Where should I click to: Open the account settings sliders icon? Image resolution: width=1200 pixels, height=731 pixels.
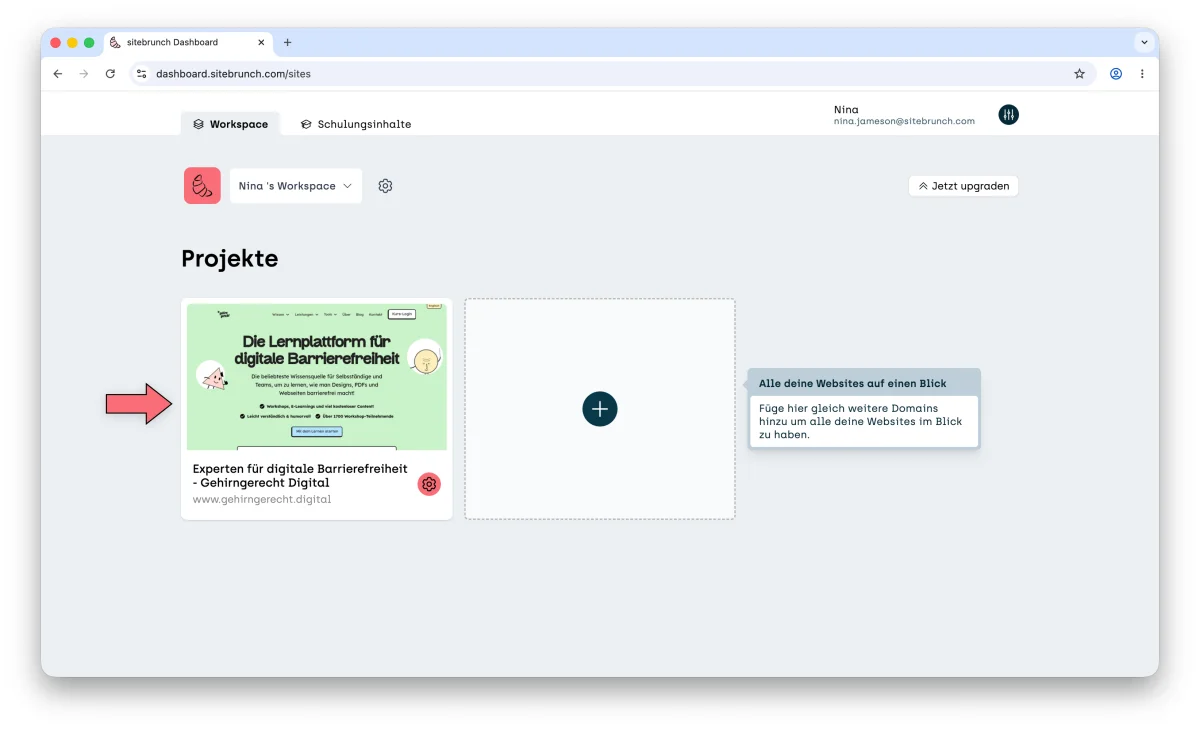click(x=1008, y=115)
